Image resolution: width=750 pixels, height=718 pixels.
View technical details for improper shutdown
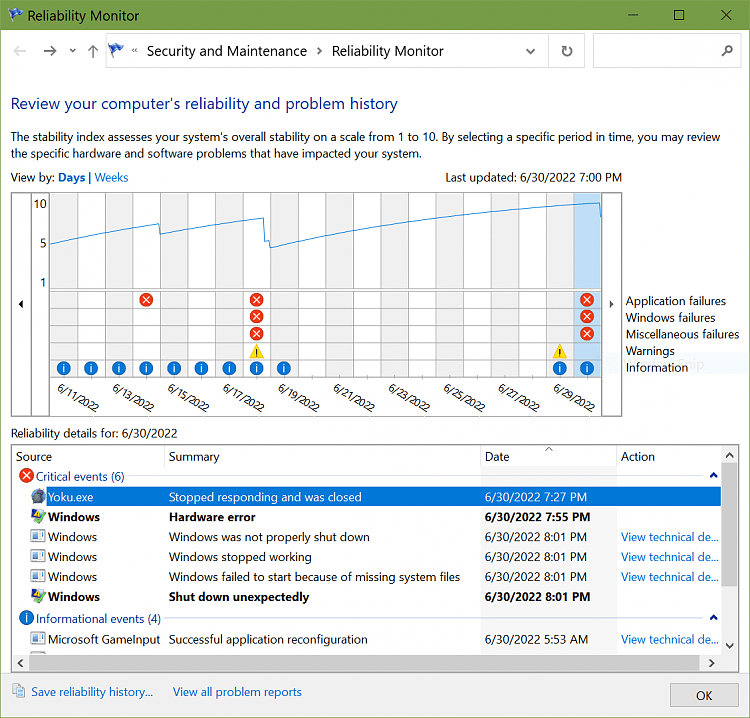click(670, 537)
